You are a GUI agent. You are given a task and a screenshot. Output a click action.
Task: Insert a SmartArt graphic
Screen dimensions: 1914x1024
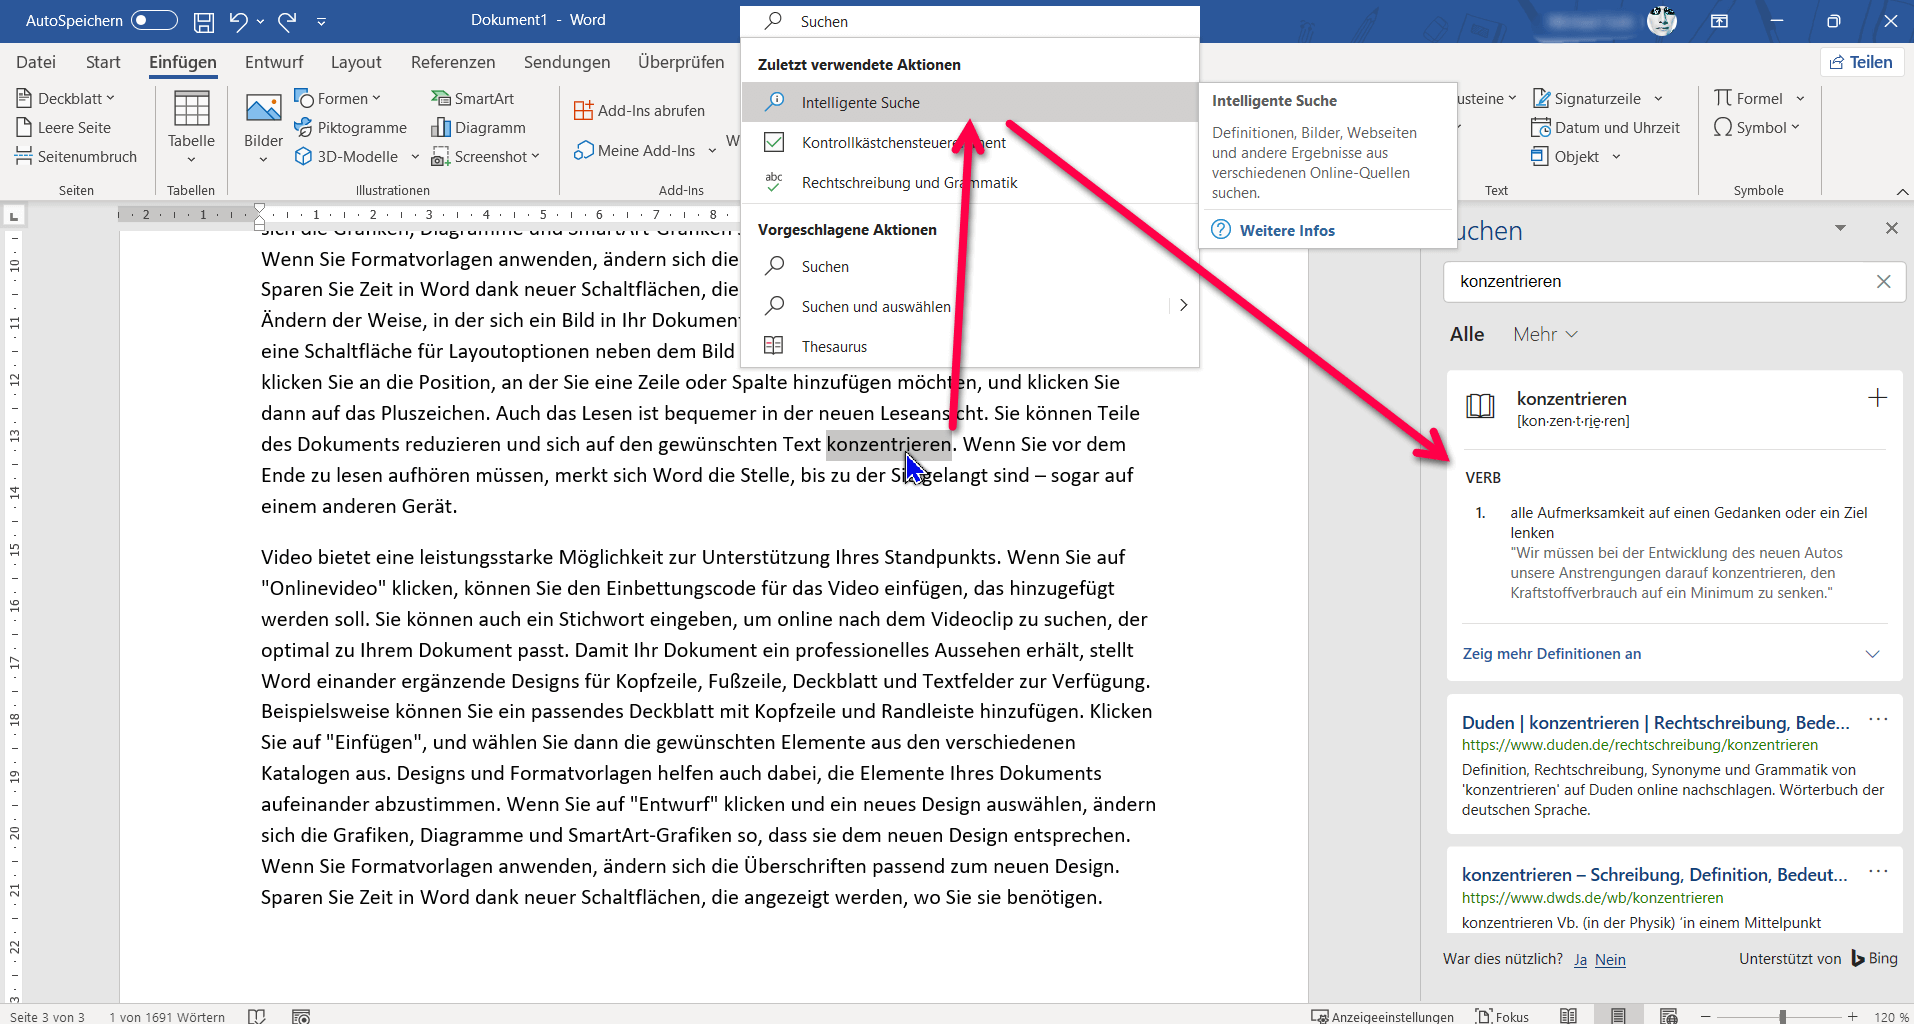coord(473,98)
